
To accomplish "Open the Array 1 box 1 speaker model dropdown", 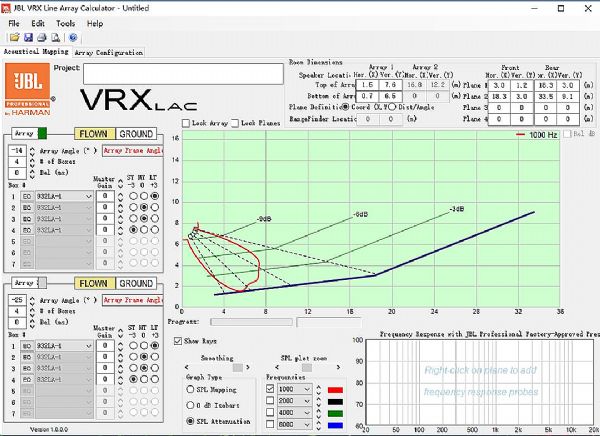I will coord(89,196).
